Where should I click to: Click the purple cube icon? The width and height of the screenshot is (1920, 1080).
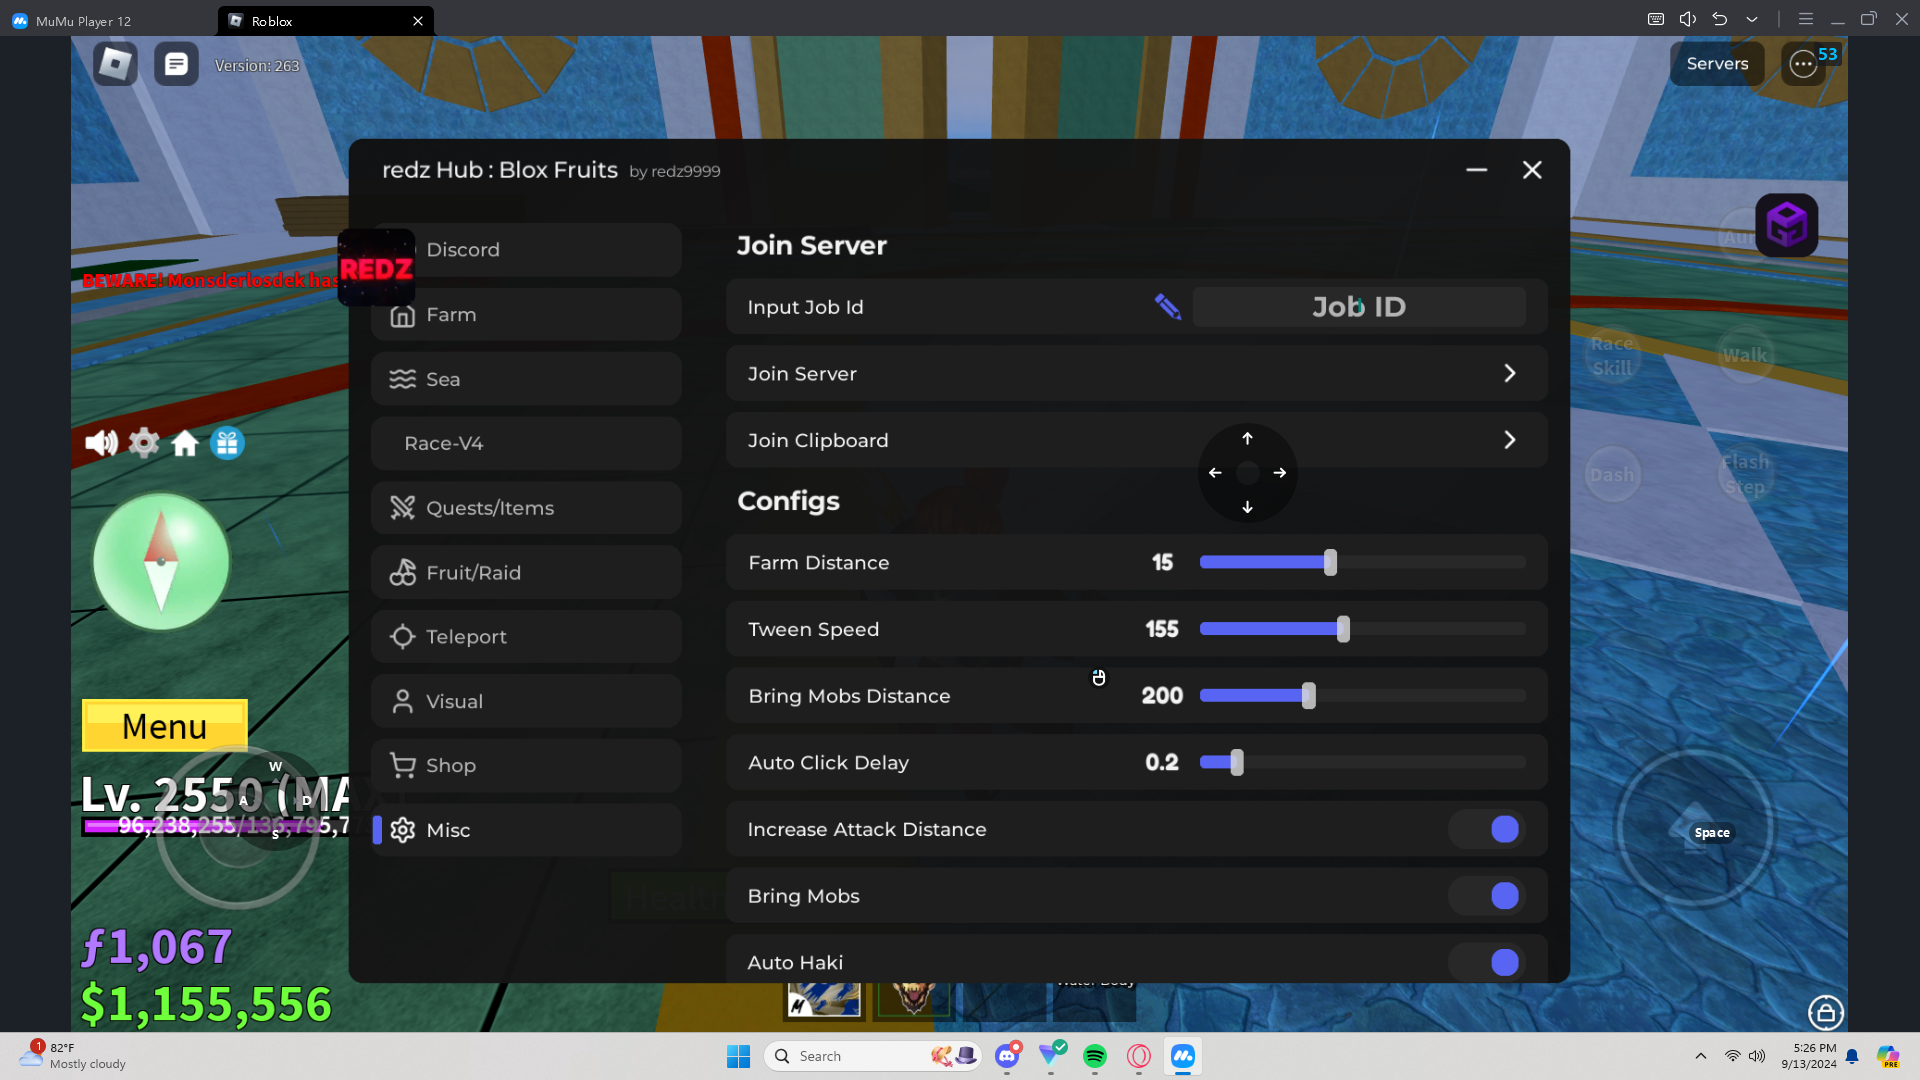click(1787, 225)
